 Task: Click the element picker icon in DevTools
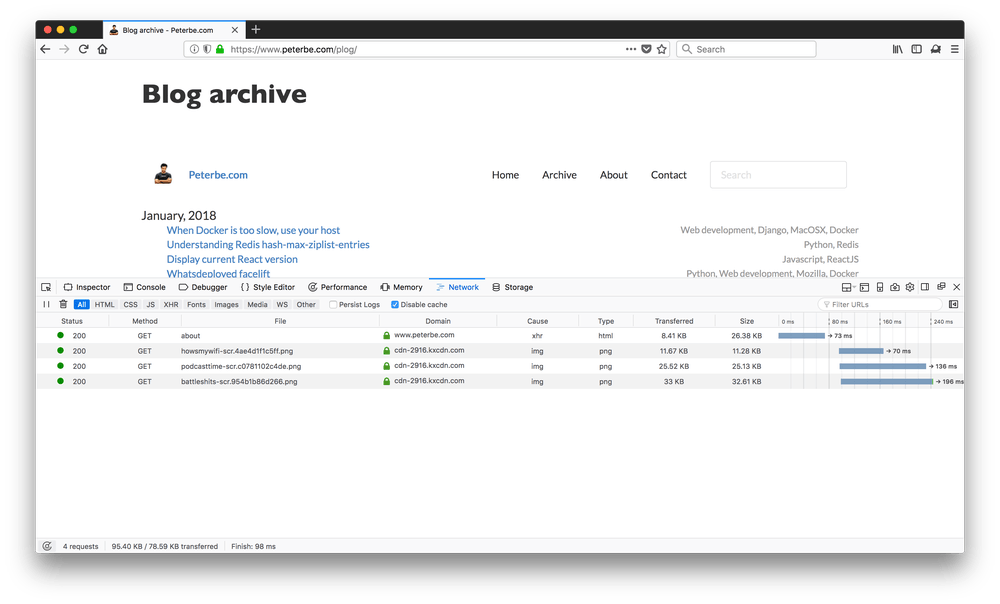pyautogui.click(x=46, y=287)
